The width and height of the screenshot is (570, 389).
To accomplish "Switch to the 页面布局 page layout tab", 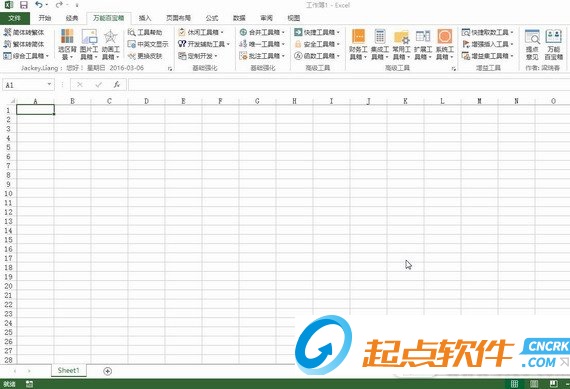I will click(x=178, y=18).
